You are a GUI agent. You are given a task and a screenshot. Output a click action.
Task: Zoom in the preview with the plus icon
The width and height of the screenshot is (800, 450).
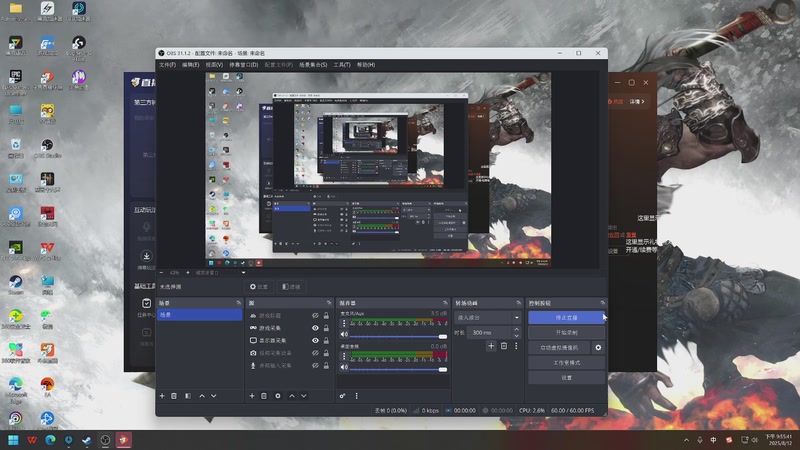188,273
